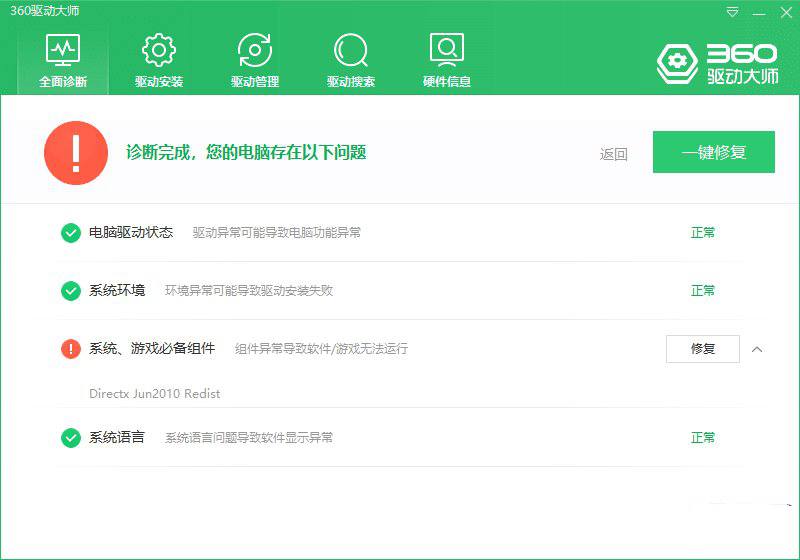Click the large red exclamation alert icon
The width and height of the screenshot is (800, 560).
[x=76, y=153]
